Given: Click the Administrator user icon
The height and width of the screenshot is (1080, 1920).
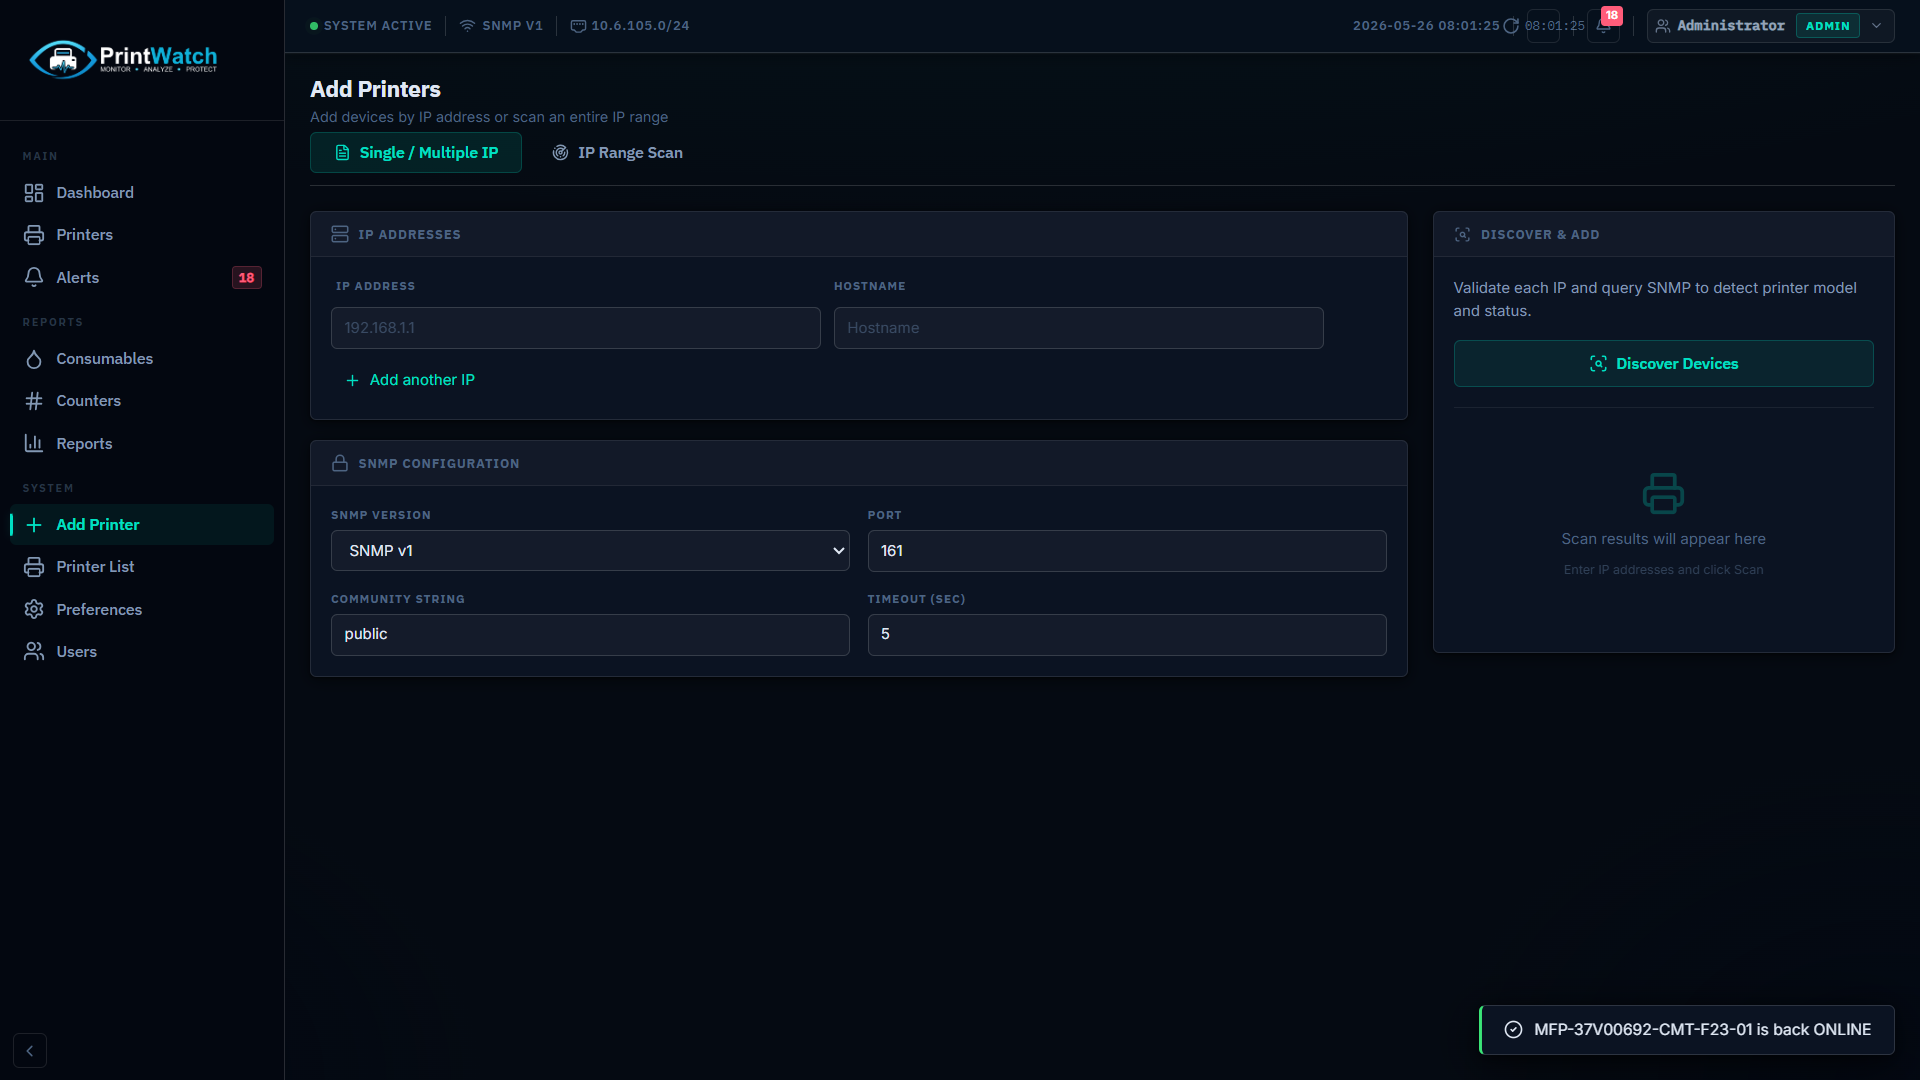Looking at the screenshot, I should click(x=1663, y=26).
